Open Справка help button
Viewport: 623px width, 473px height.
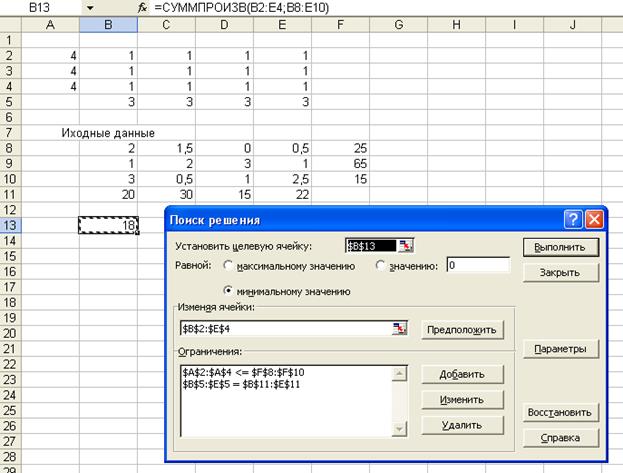pyautogui.click(x=561, y=438)
